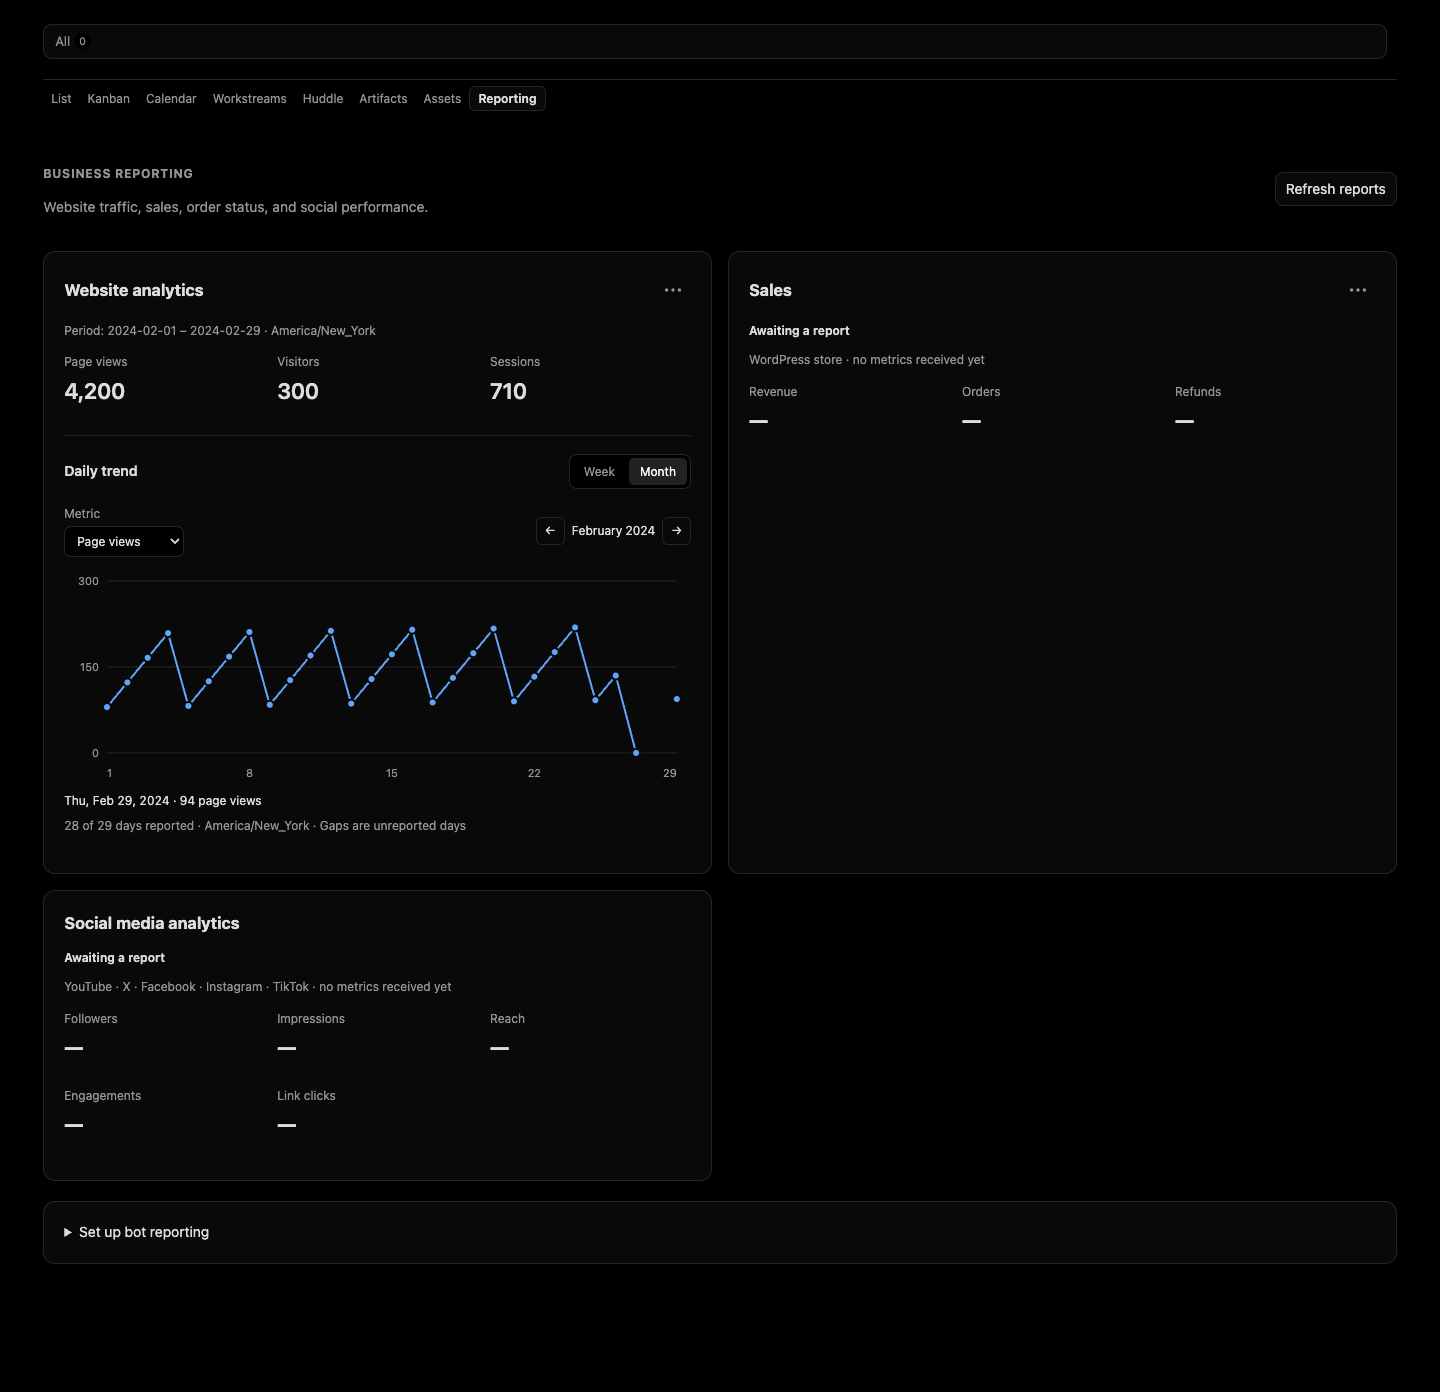Open Sales card more options menu

(1358, 290)
